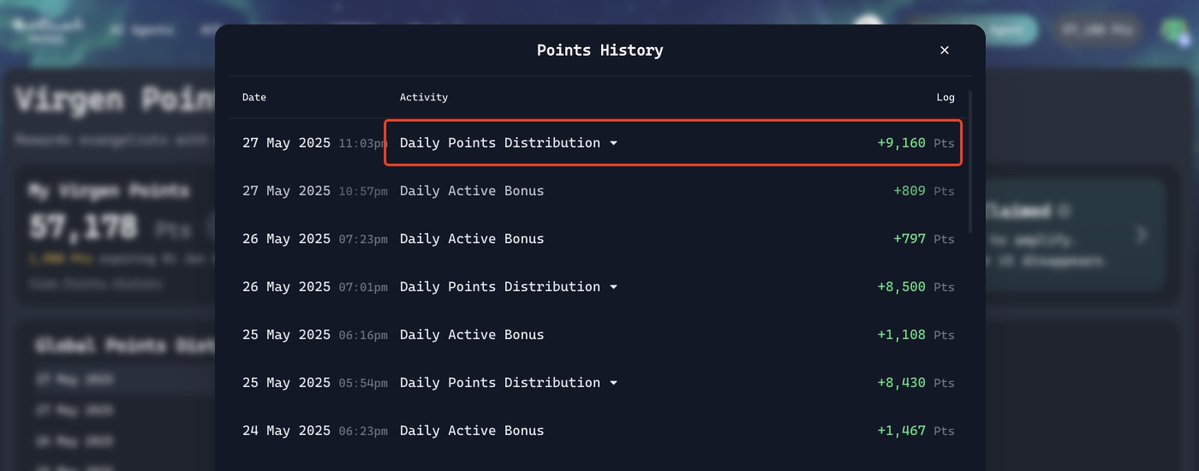Click the Date column header
The width and height of the screenshot is (1199, 471).
[x=254, y=98]
